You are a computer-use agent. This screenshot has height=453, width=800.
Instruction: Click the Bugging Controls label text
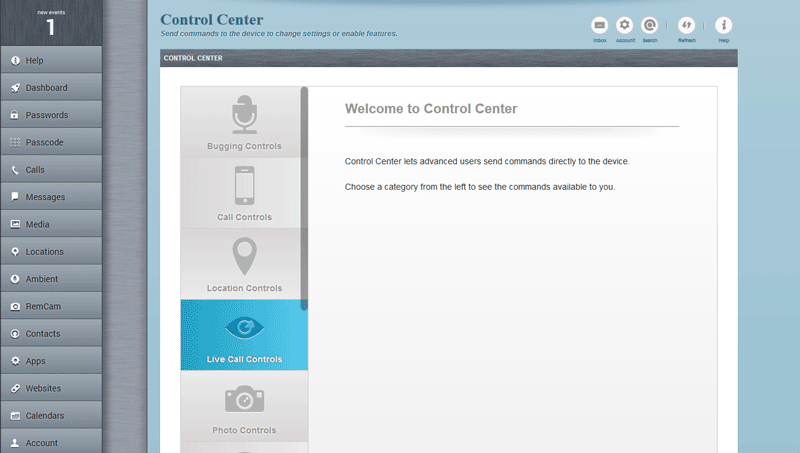point(244,146)
